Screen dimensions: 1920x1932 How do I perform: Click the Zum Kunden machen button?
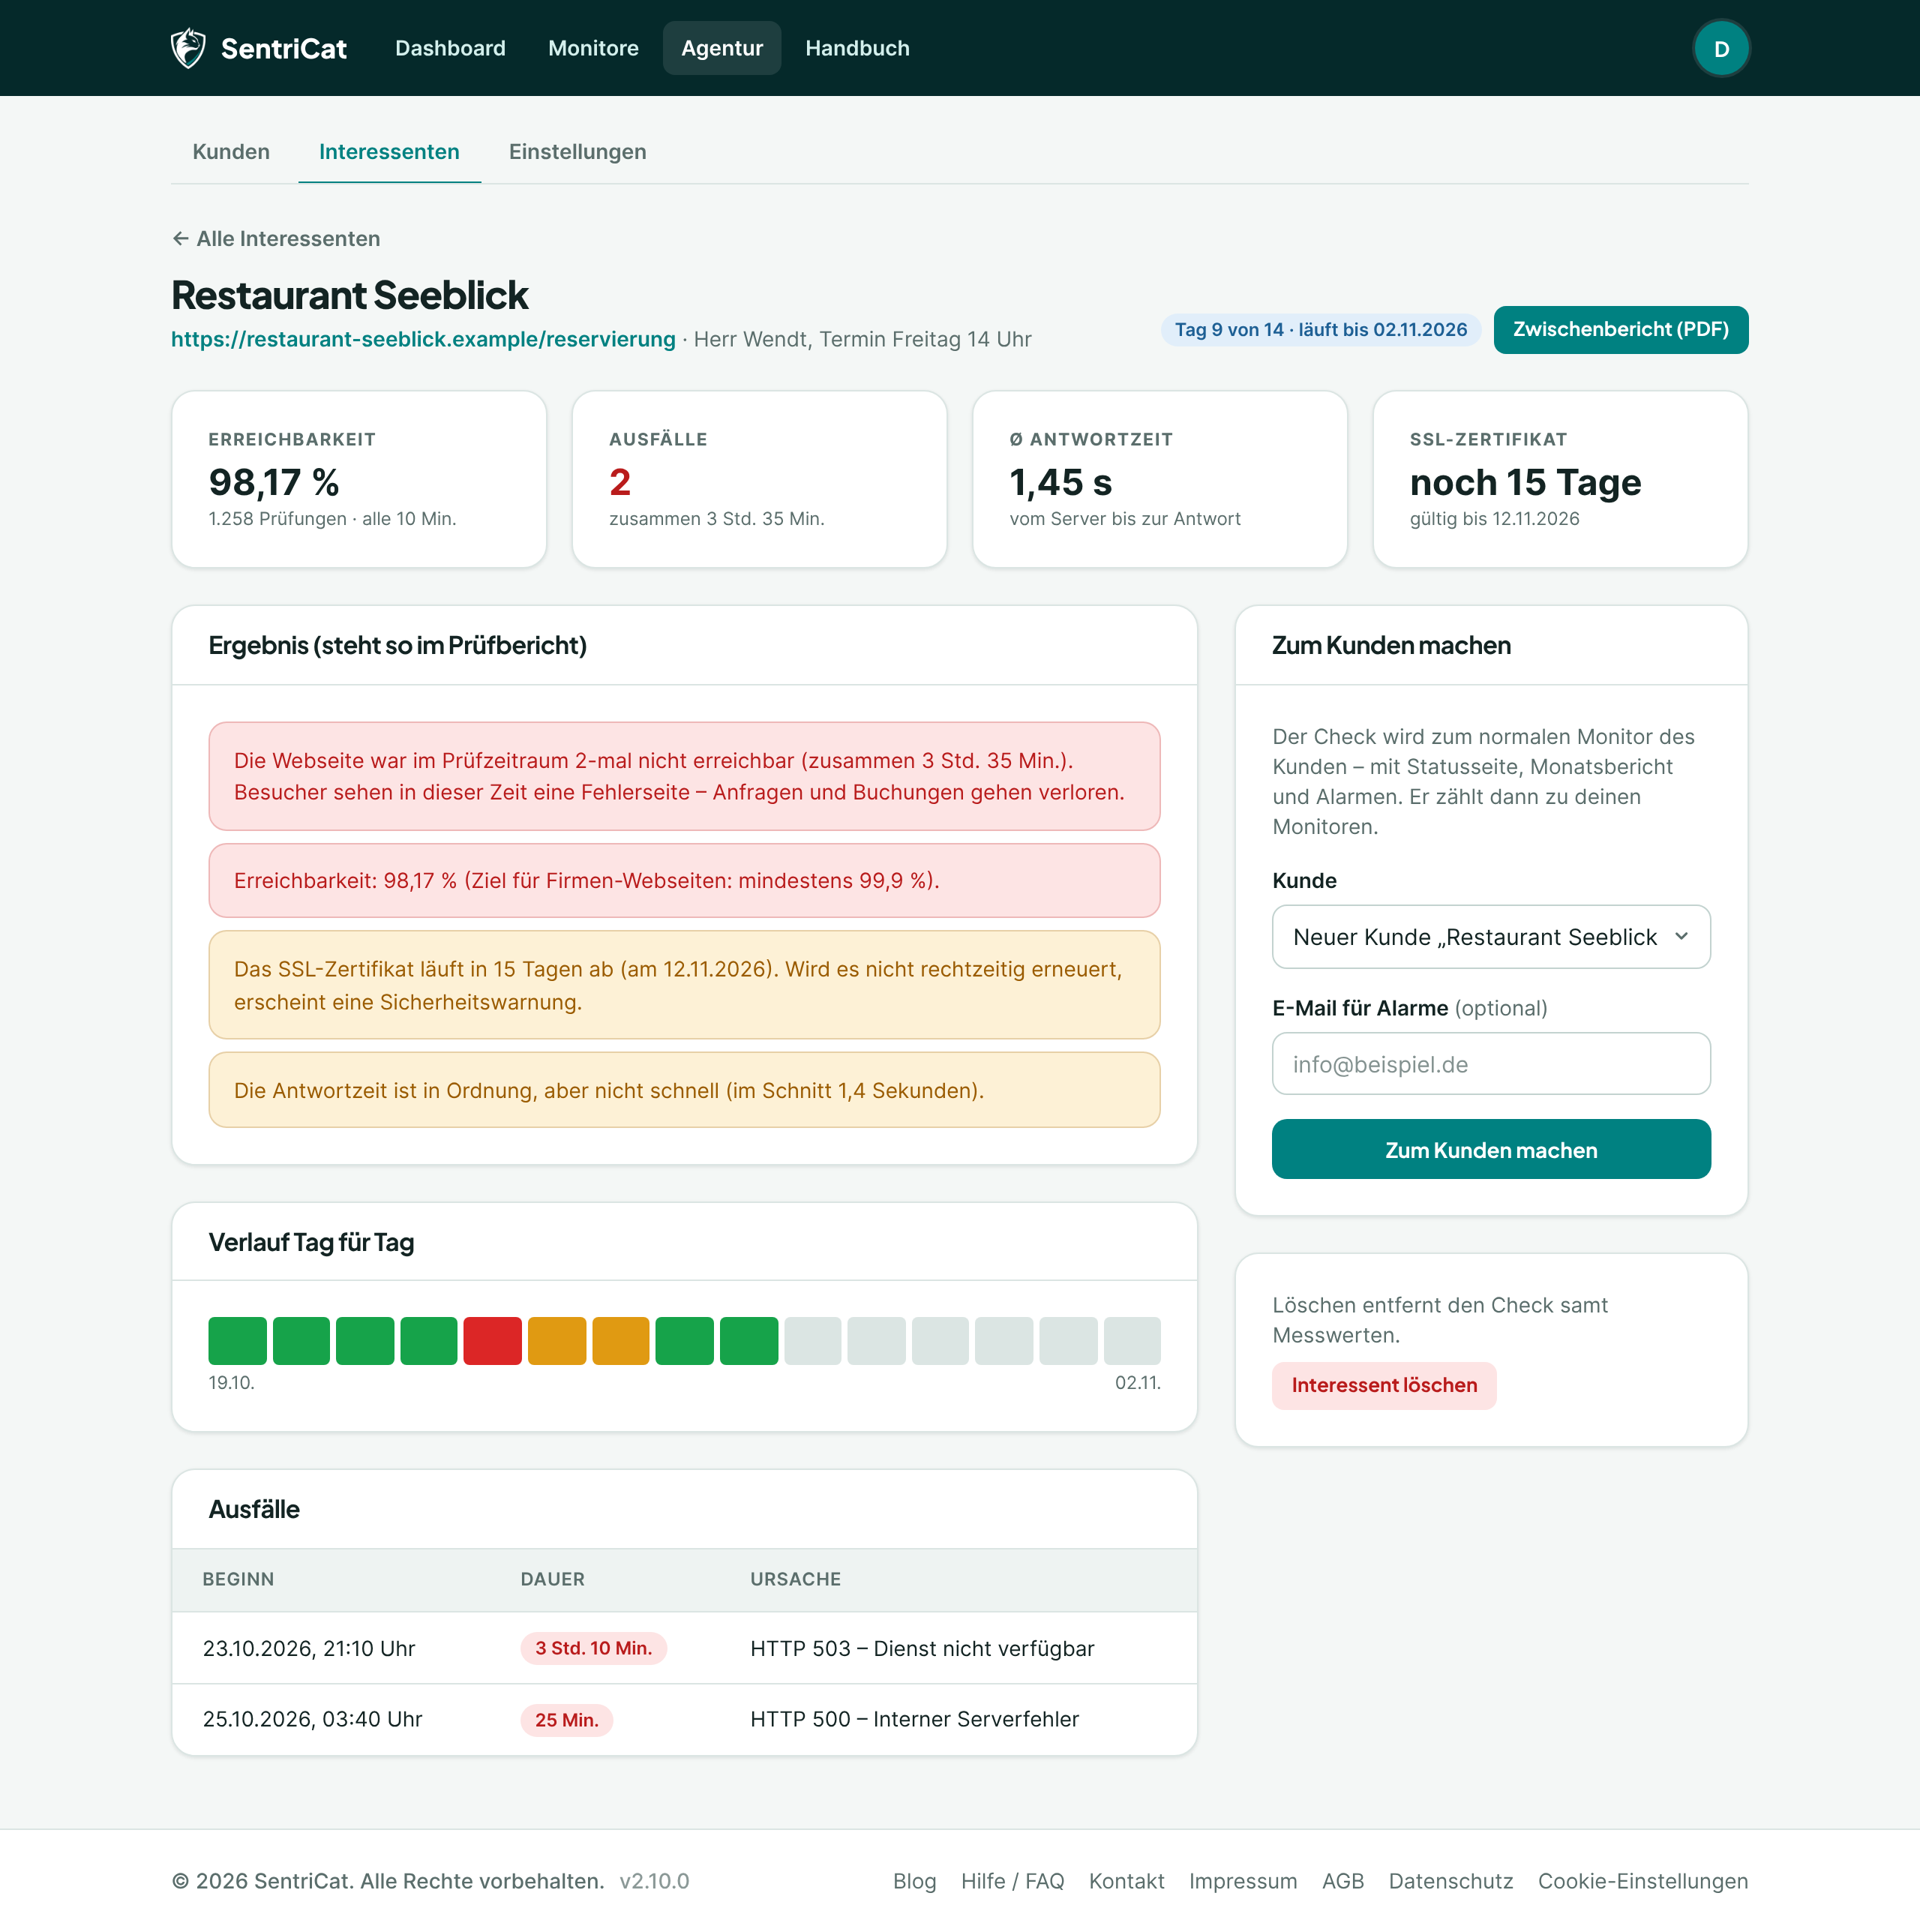coord(1490,1150)
